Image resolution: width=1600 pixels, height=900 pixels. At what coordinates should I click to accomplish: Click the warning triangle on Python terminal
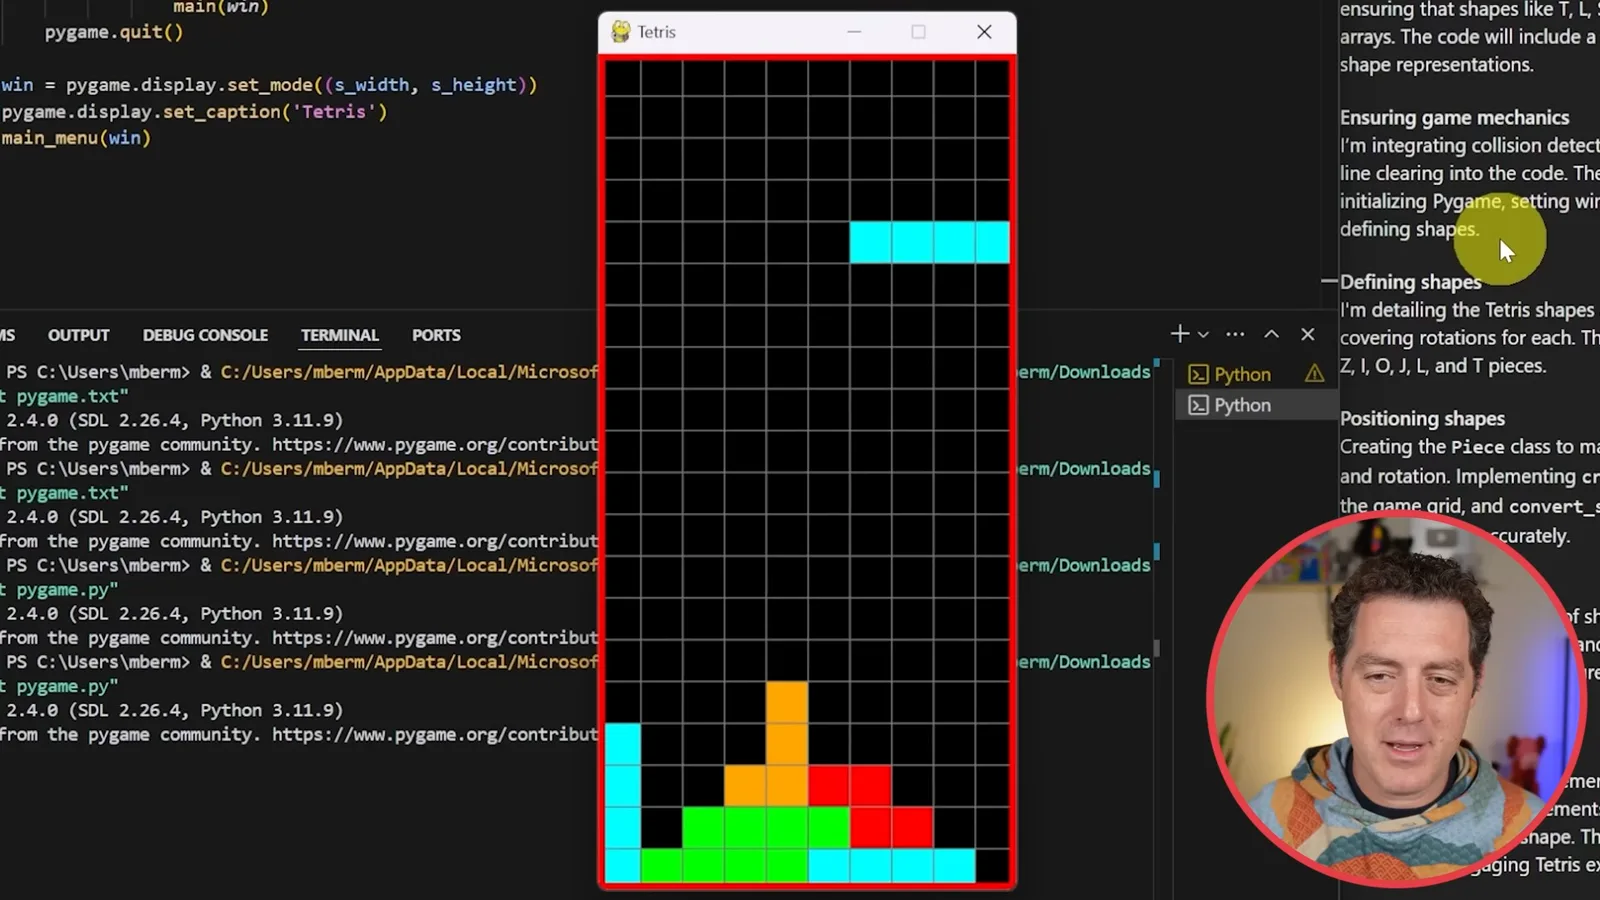coord(1314,374)
